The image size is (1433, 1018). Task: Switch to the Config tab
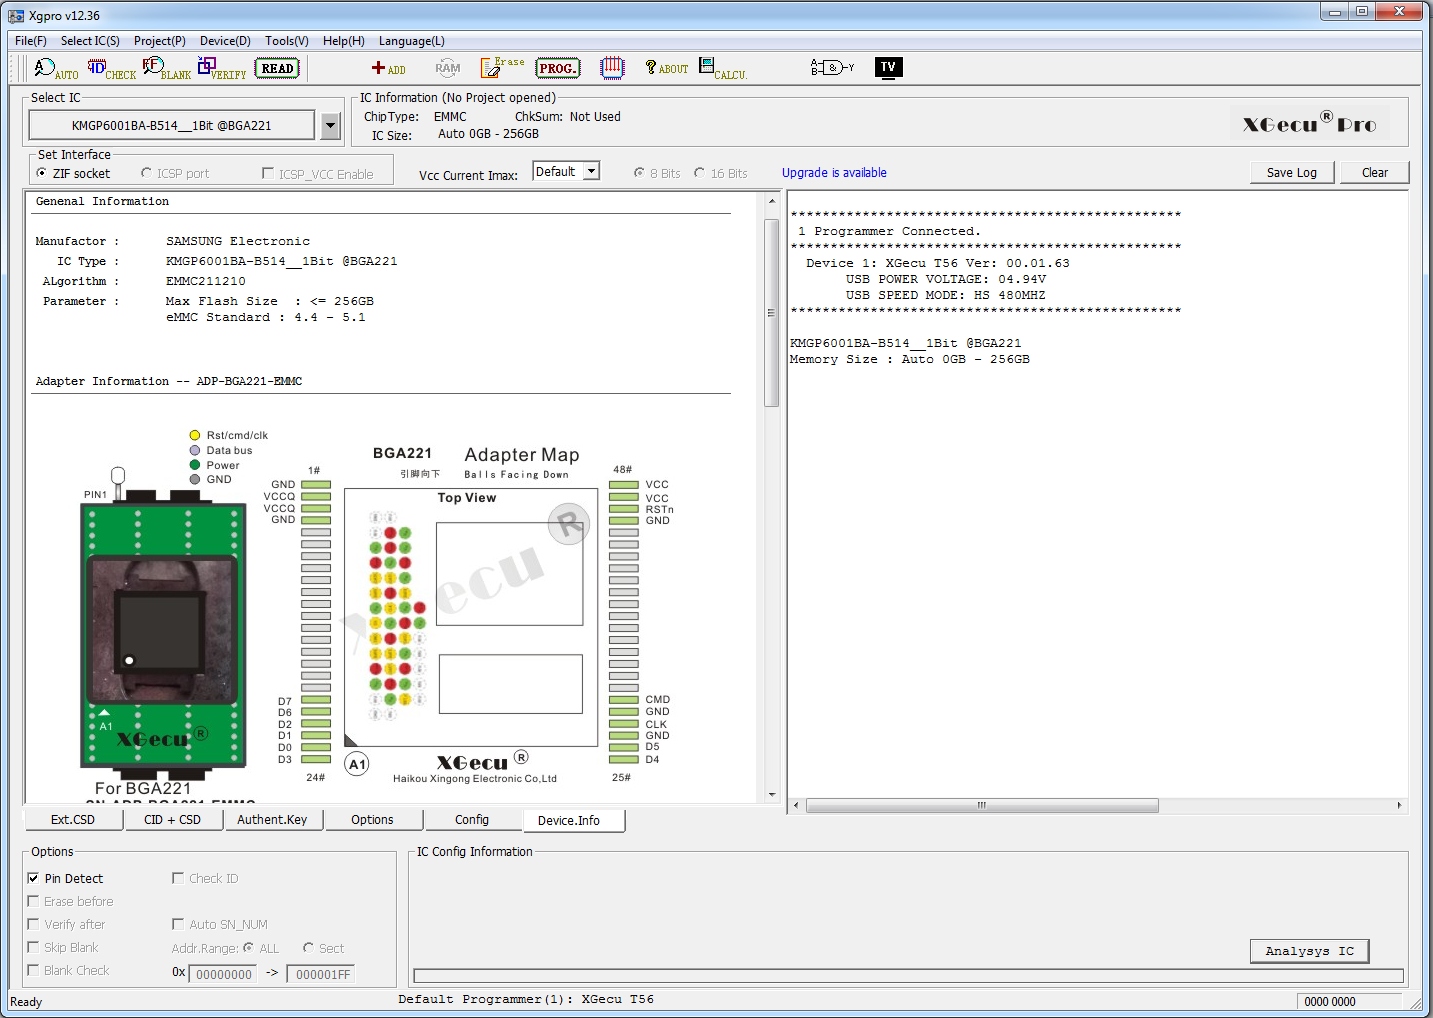click(472, 820)
